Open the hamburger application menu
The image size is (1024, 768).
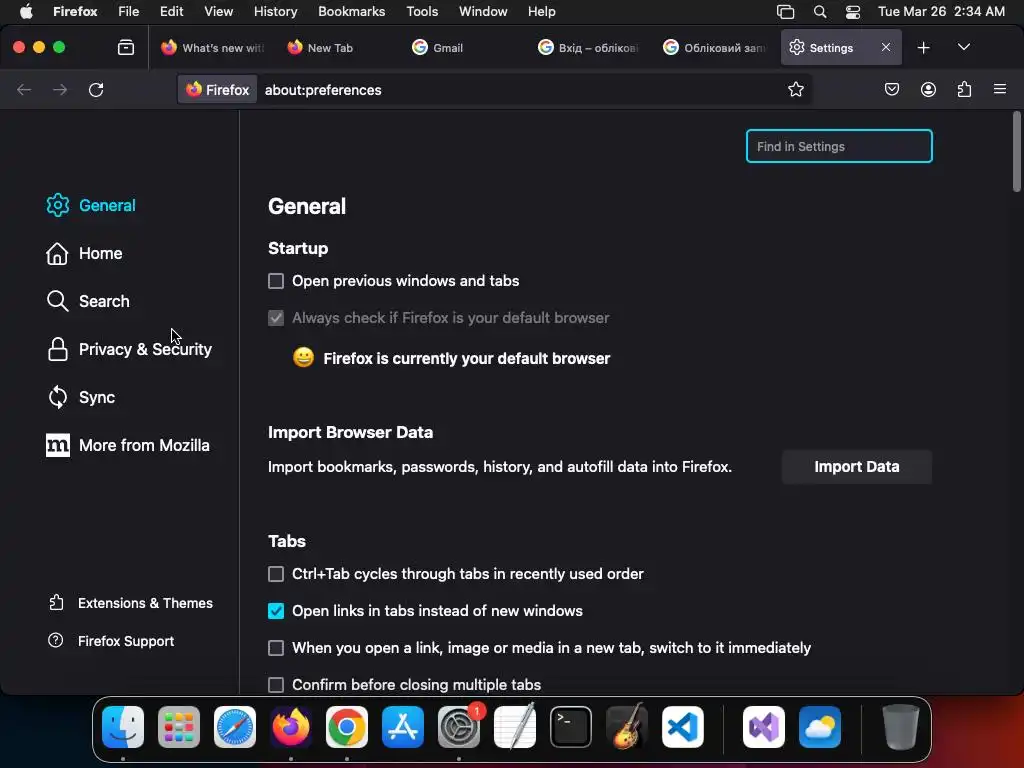1000,89
